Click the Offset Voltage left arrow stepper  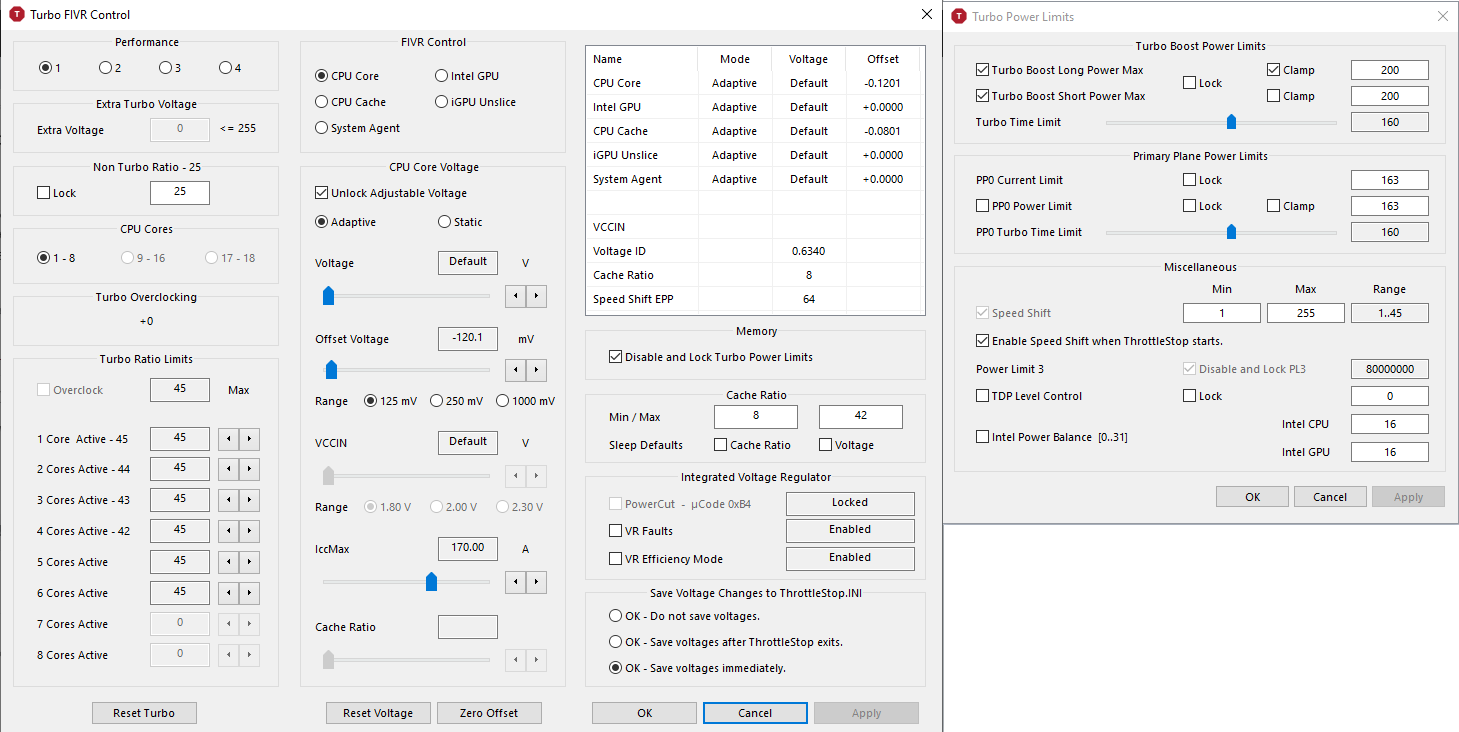pyautogui.click(x=517, y=370)
